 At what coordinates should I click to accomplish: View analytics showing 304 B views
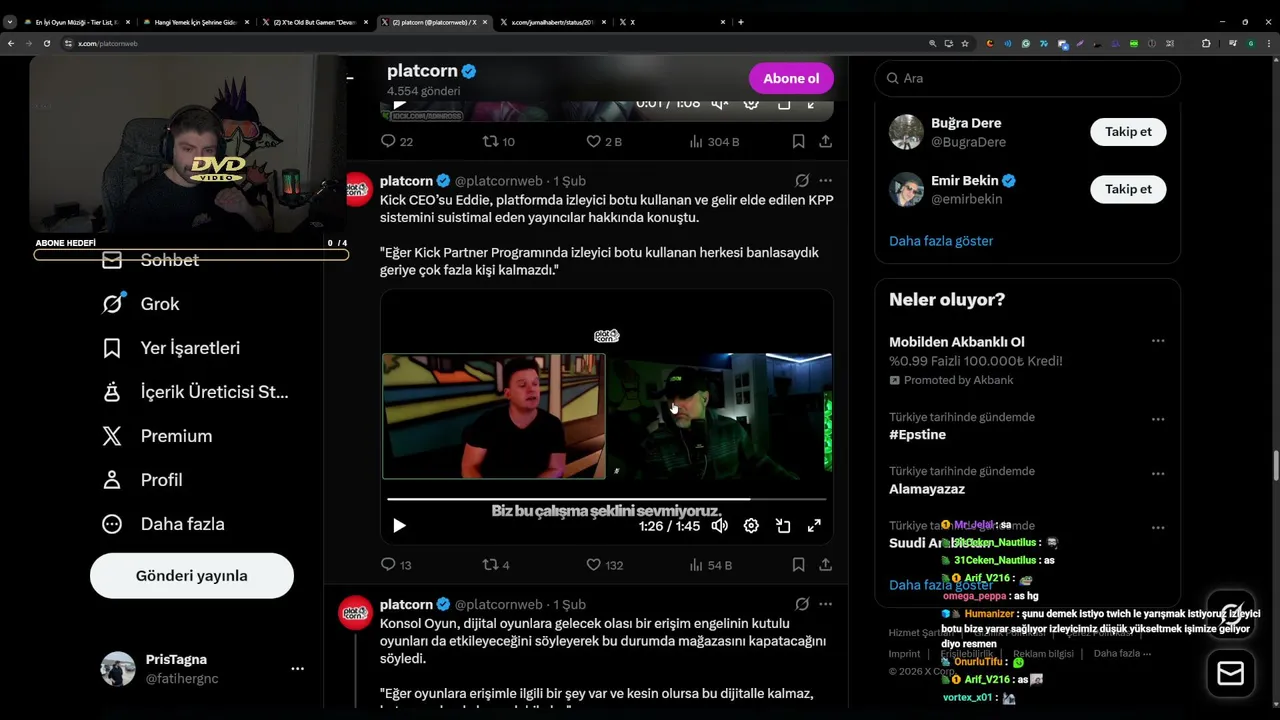[x=714, y=142]
